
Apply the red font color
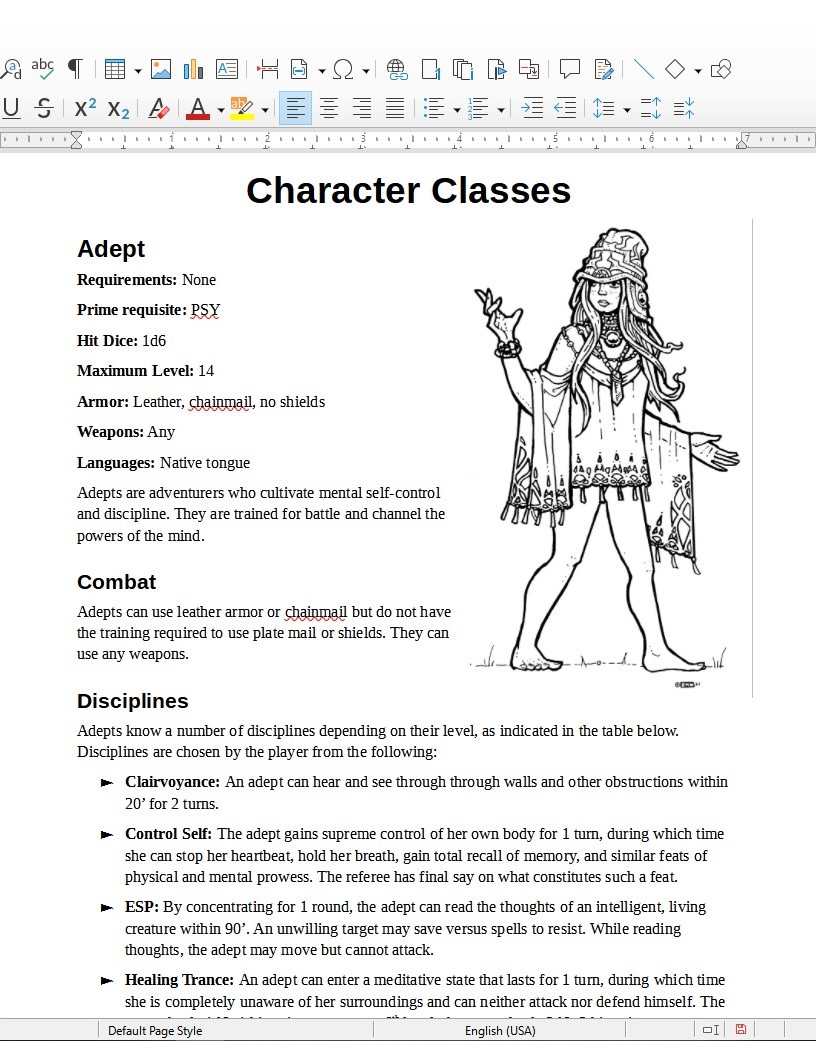pyautogui.click(x=198, y=108)
